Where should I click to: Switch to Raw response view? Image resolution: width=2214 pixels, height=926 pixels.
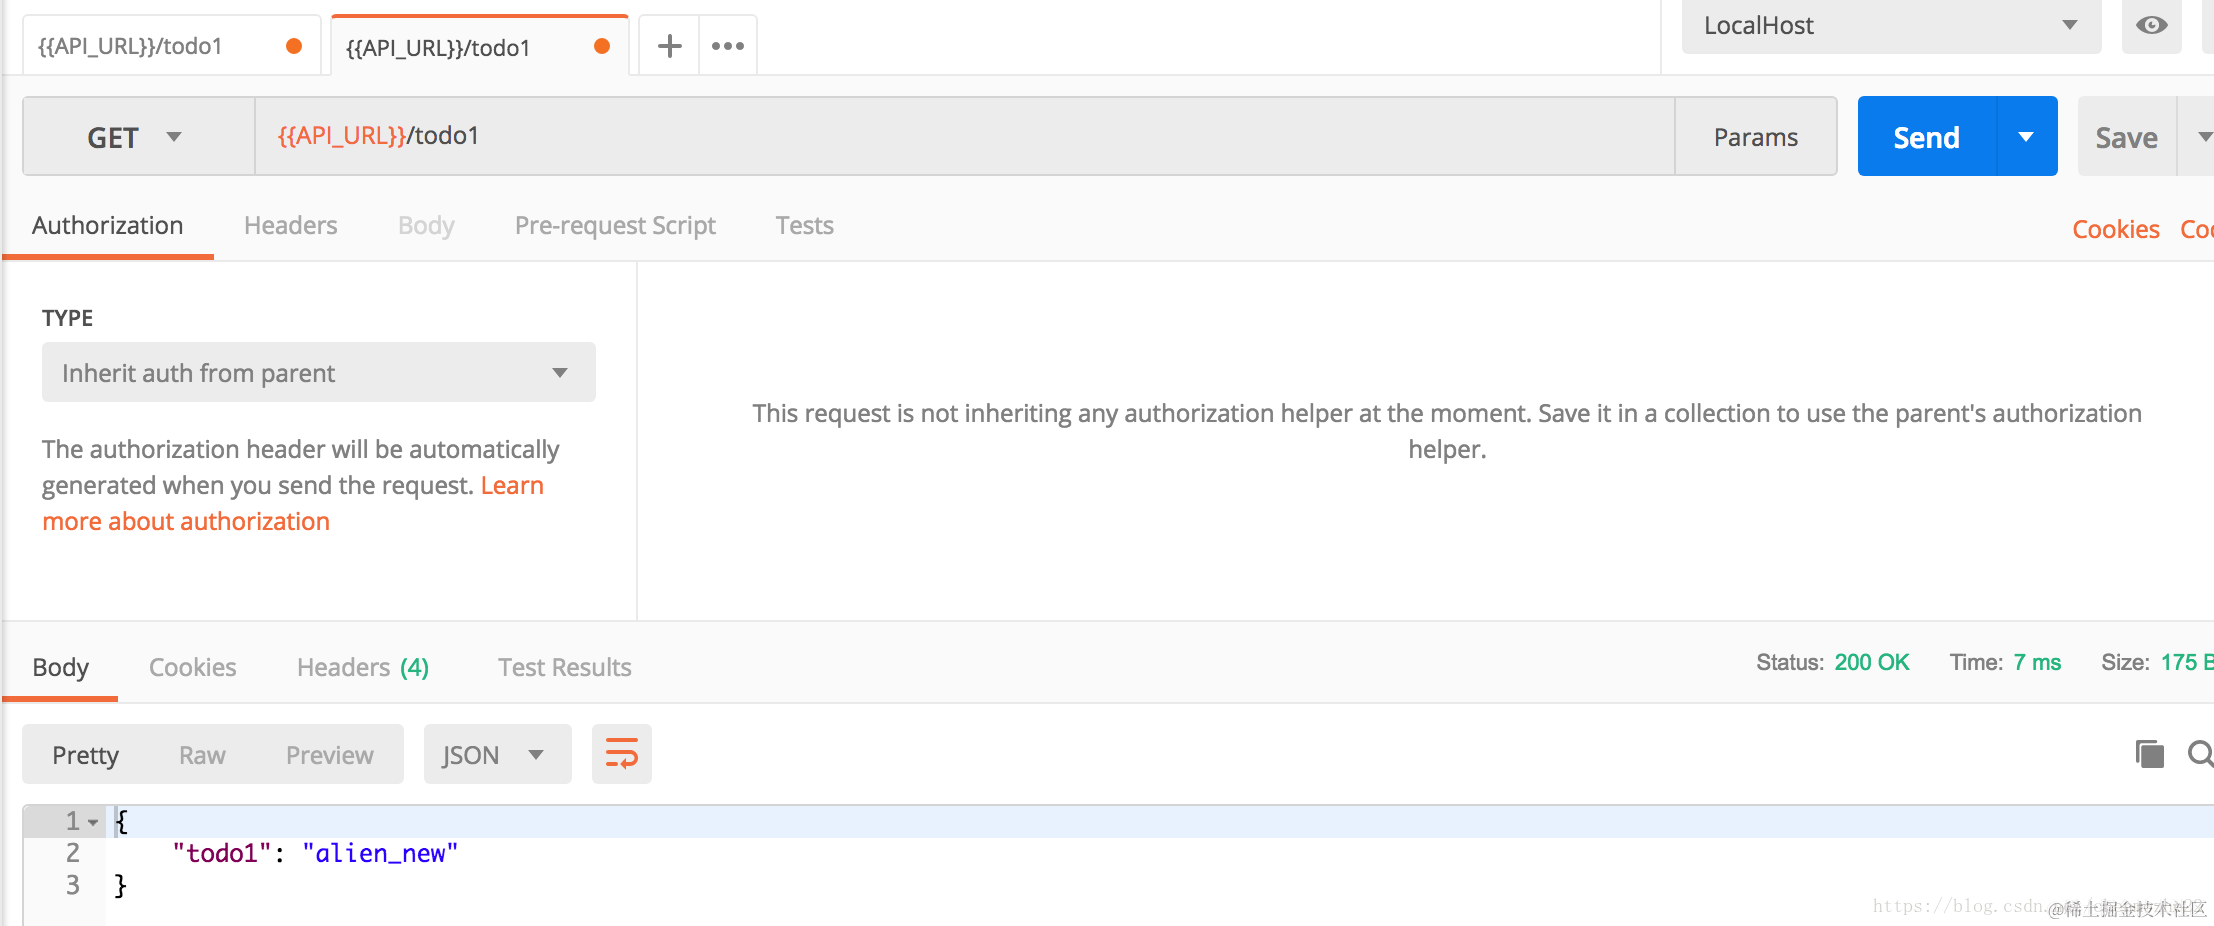[x=202, y=755]
